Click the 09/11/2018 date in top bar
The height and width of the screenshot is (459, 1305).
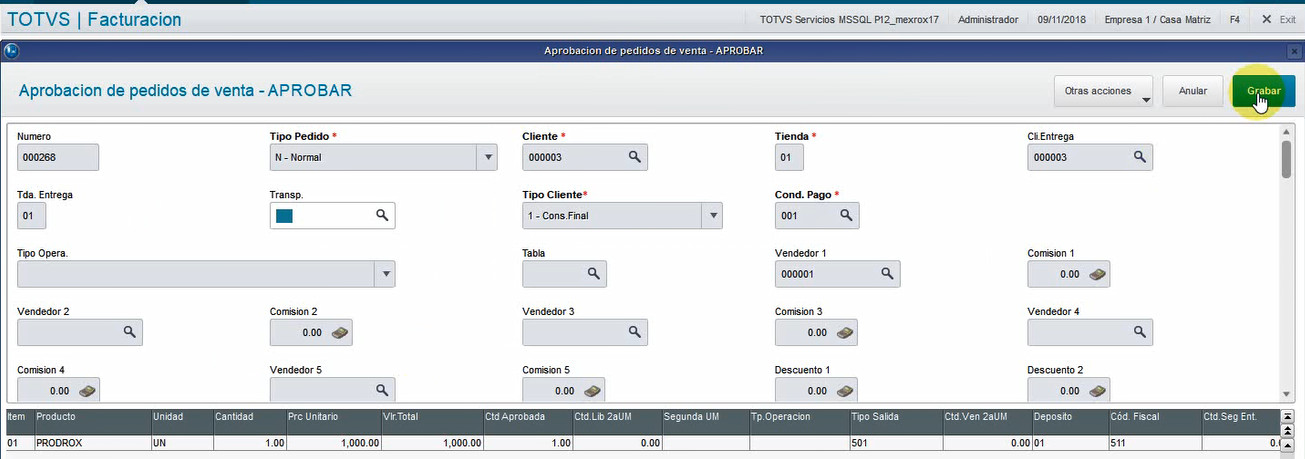pyautogui.click(x=1060, y=19)
